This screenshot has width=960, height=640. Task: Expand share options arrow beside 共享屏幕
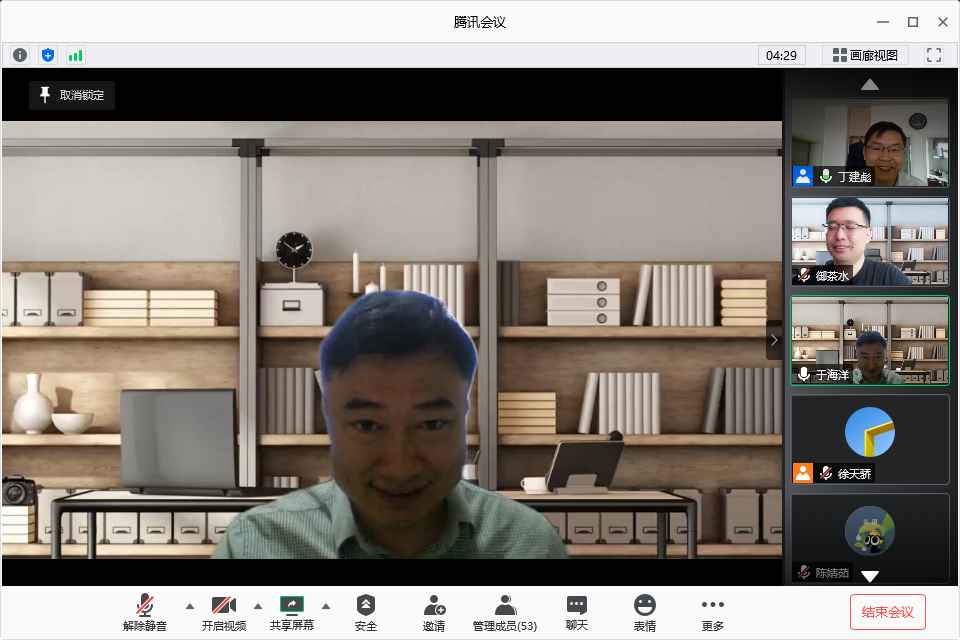coord(325,606)
